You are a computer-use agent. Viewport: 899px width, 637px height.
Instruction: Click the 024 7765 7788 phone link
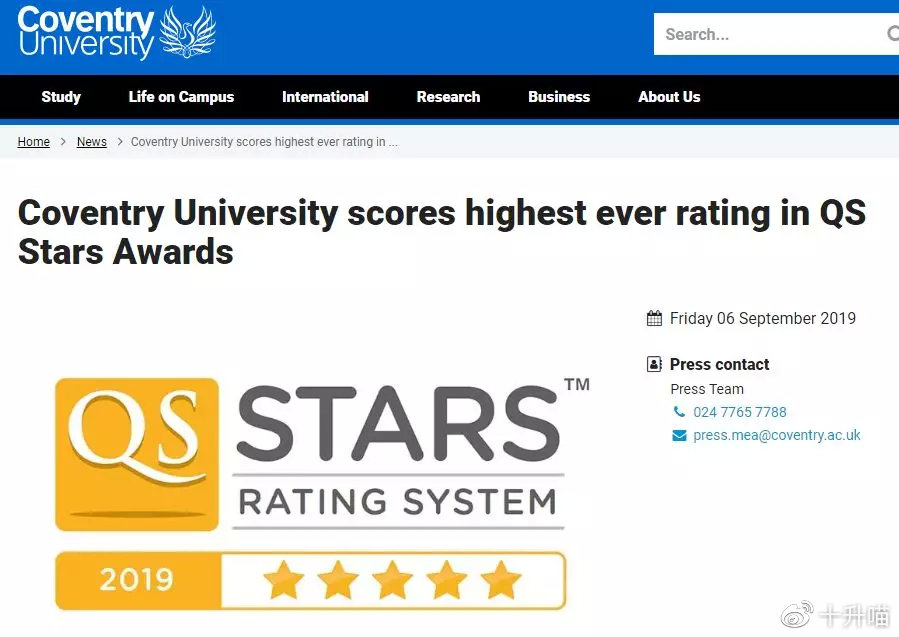pyautogui.click(x=740, y=412)
